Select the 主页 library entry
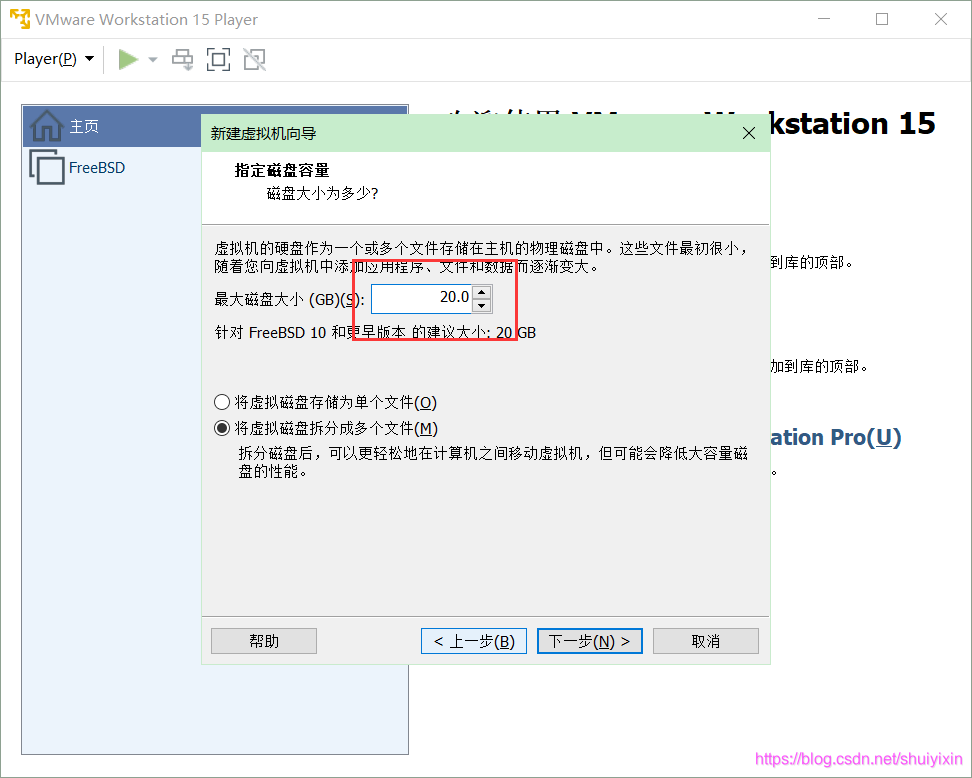Viewport: 972px width, 778px height. [x=112, y=126]
